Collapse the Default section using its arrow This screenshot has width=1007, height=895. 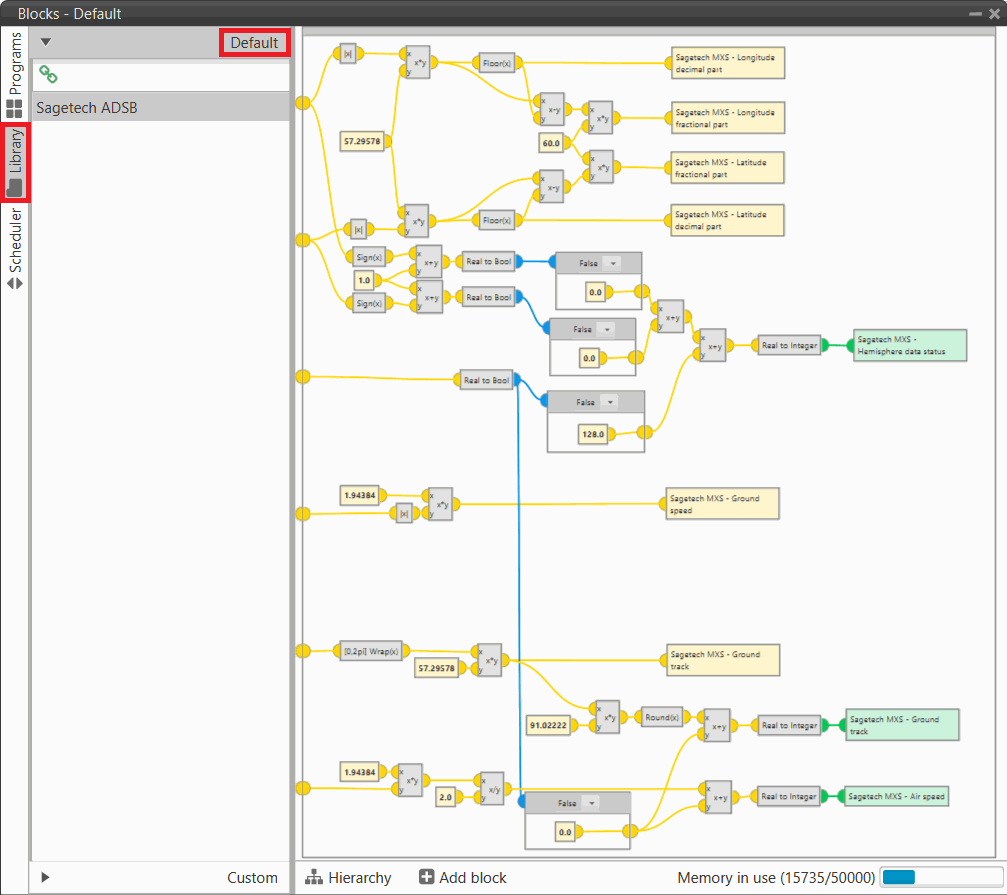pyautogui.click(x=45, y=43)
